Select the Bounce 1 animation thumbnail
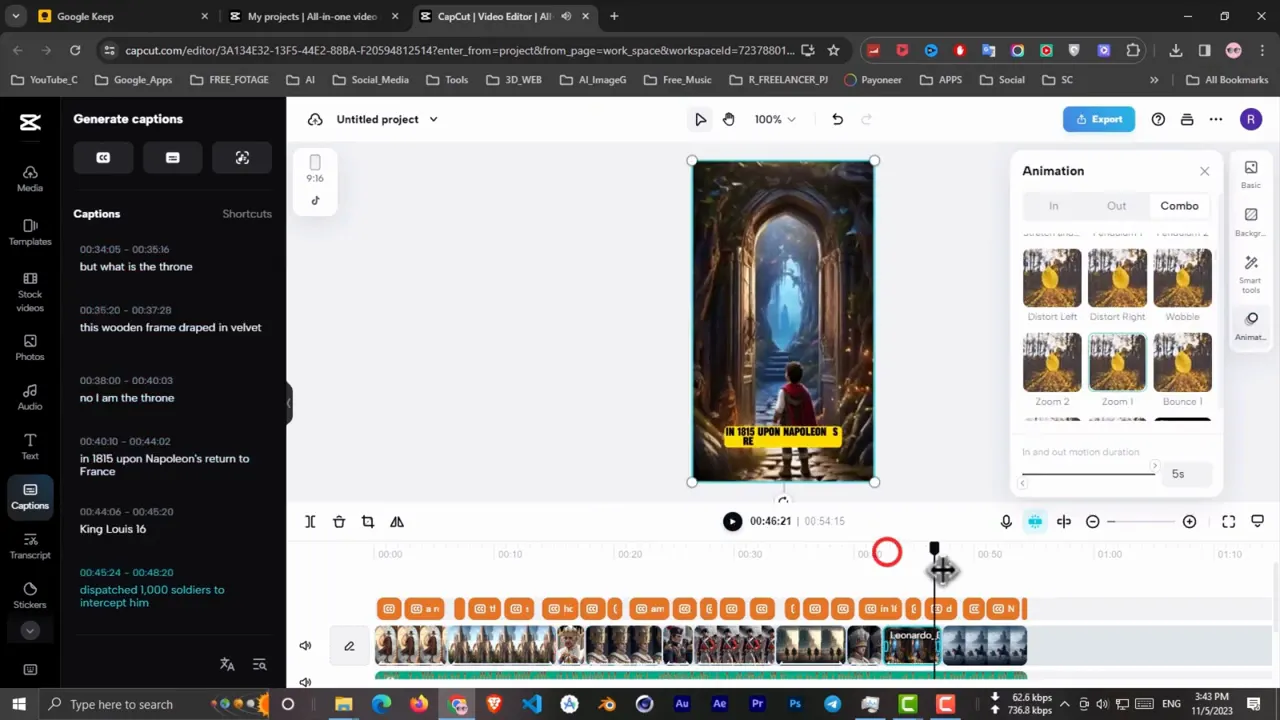 [1182, 362]
